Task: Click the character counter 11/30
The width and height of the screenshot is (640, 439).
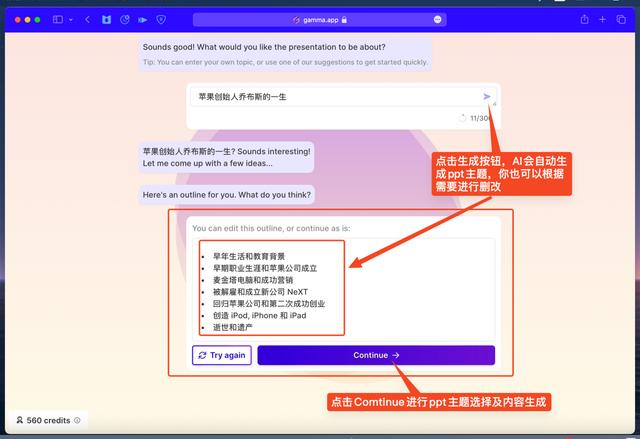Action: [x=479, y=118]
